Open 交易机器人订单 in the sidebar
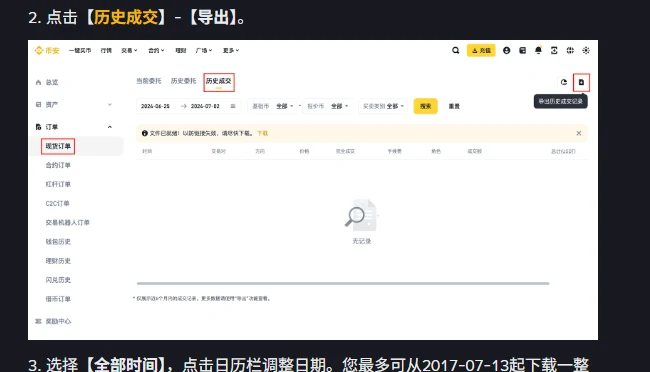The image size is (650, 372). pyautogui.click(x=68, y=222)
